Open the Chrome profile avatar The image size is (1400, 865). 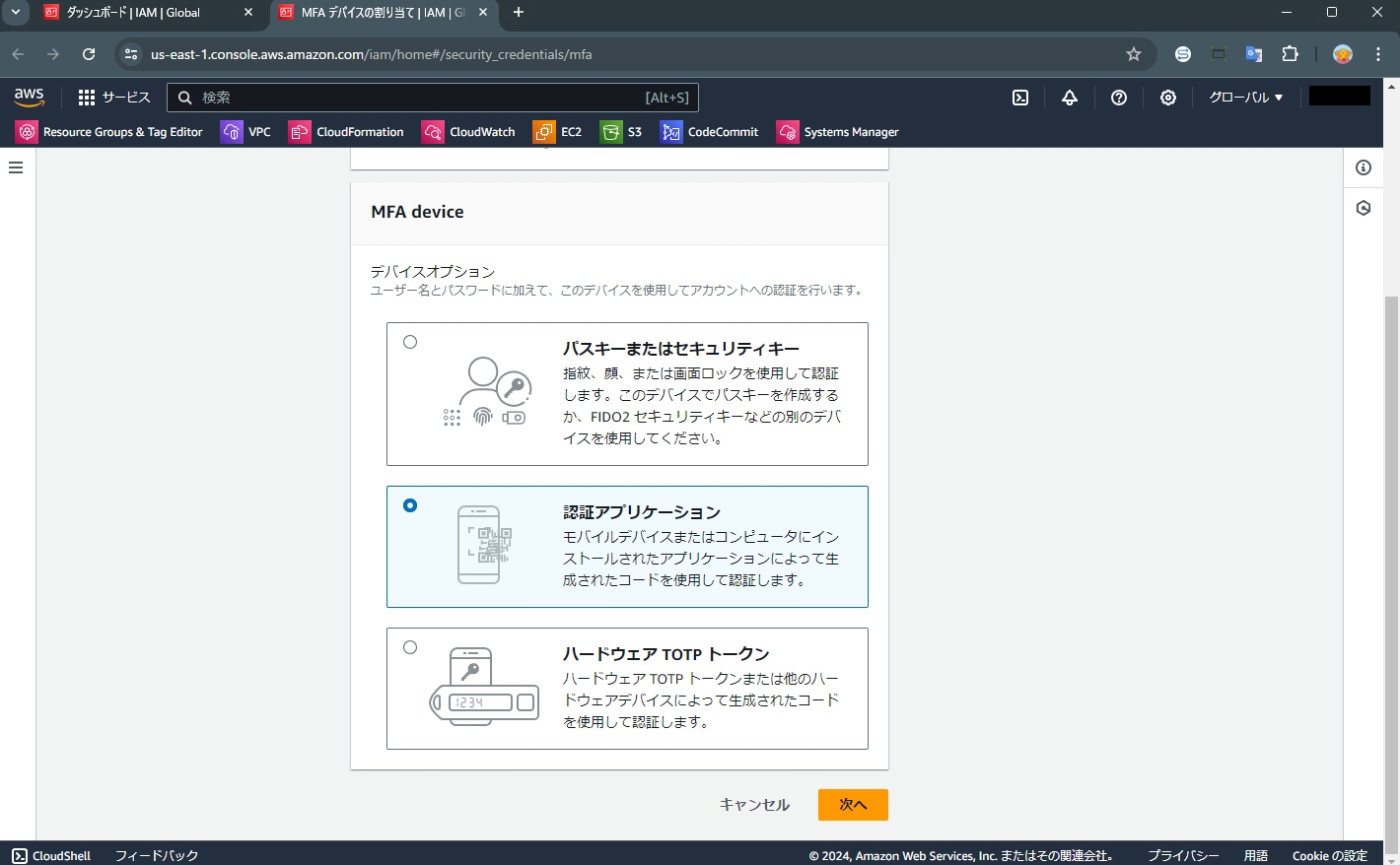(1343, 54)
